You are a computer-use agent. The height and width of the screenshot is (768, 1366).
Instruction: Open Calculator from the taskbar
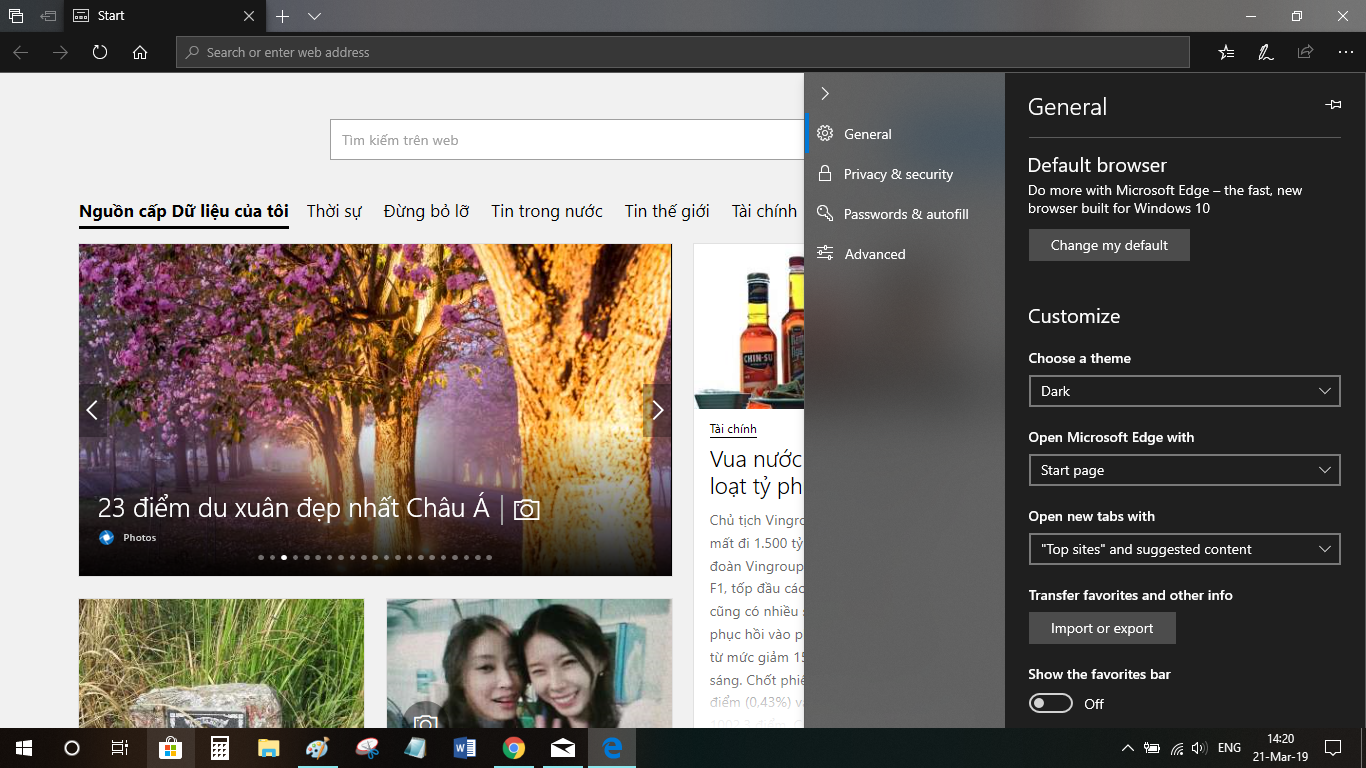tap(220, 748)
